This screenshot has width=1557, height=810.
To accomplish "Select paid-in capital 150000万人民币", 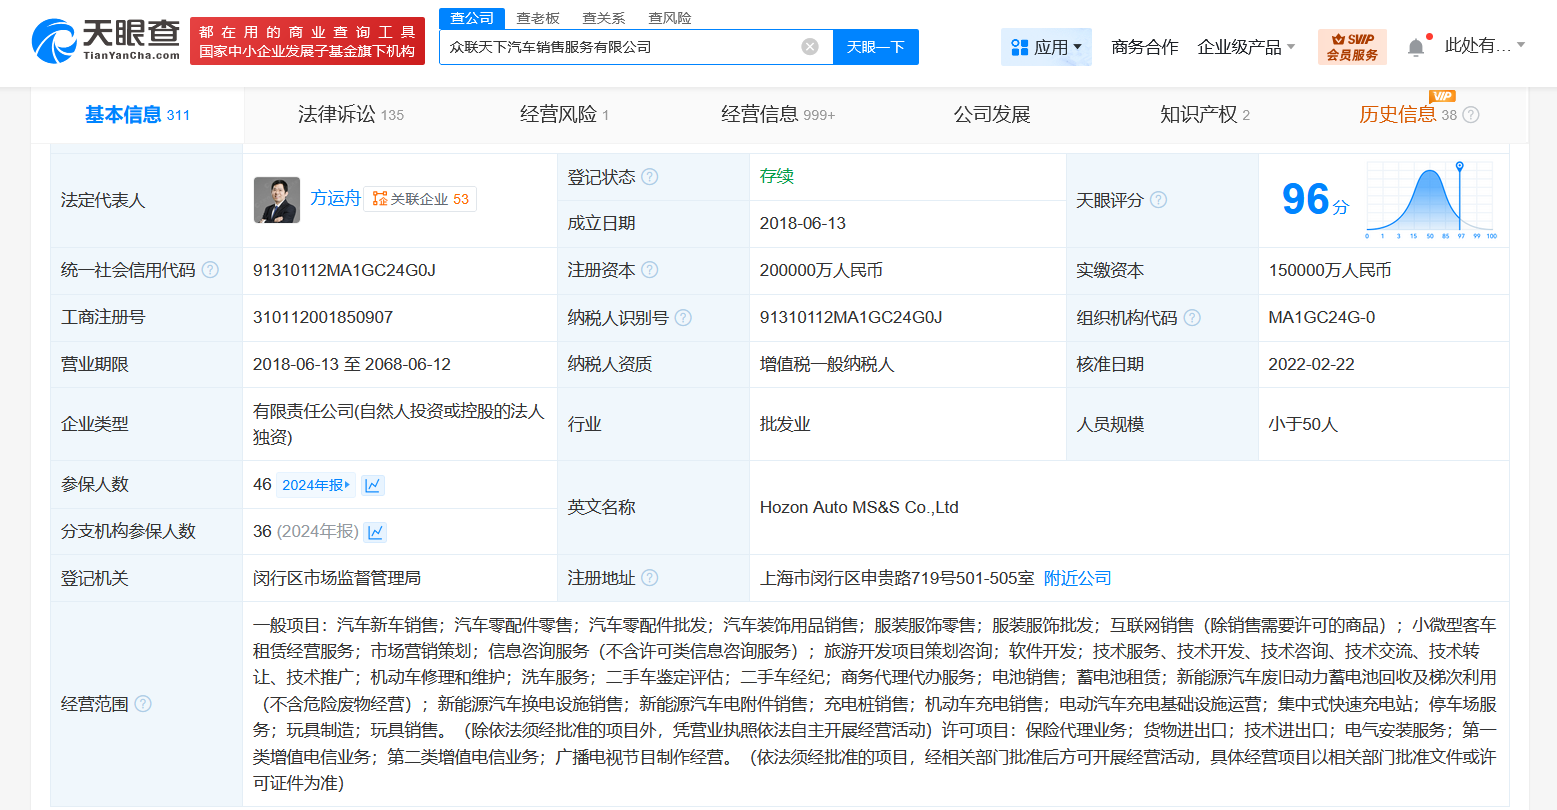I will 1330,270.
